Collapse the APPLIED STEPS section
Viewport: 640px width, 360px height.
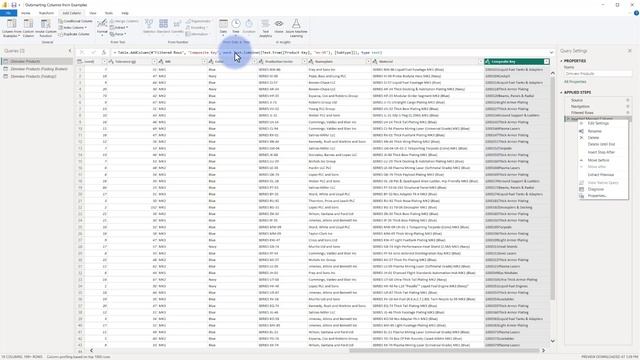tap(561, 93)
